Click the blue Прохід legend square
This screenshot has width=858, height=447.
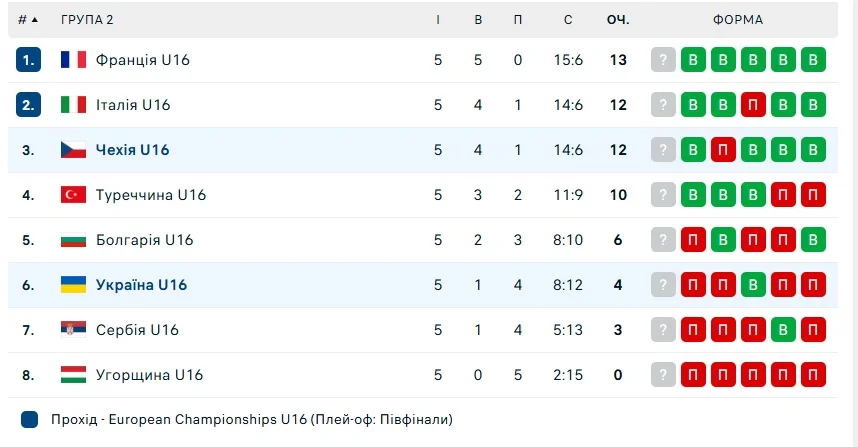tap(29, 420)
